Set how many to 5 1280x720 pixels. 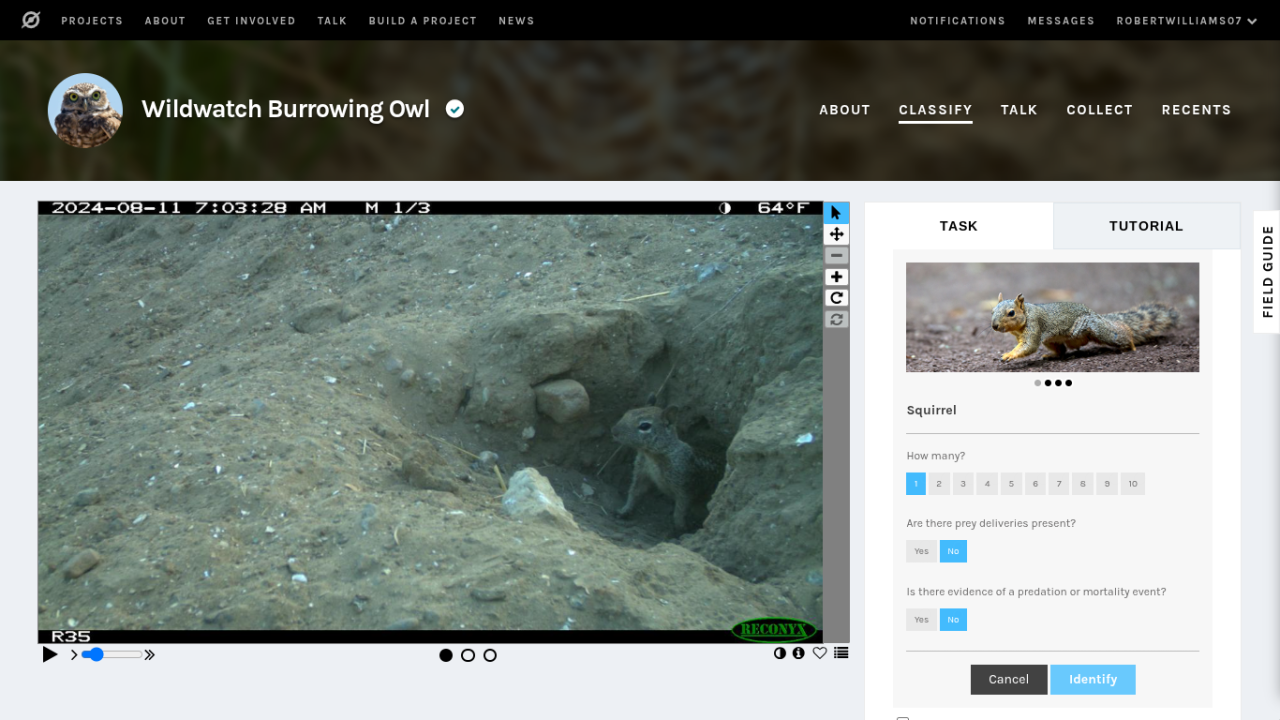pyautogui.click(x=1011, y=484)
